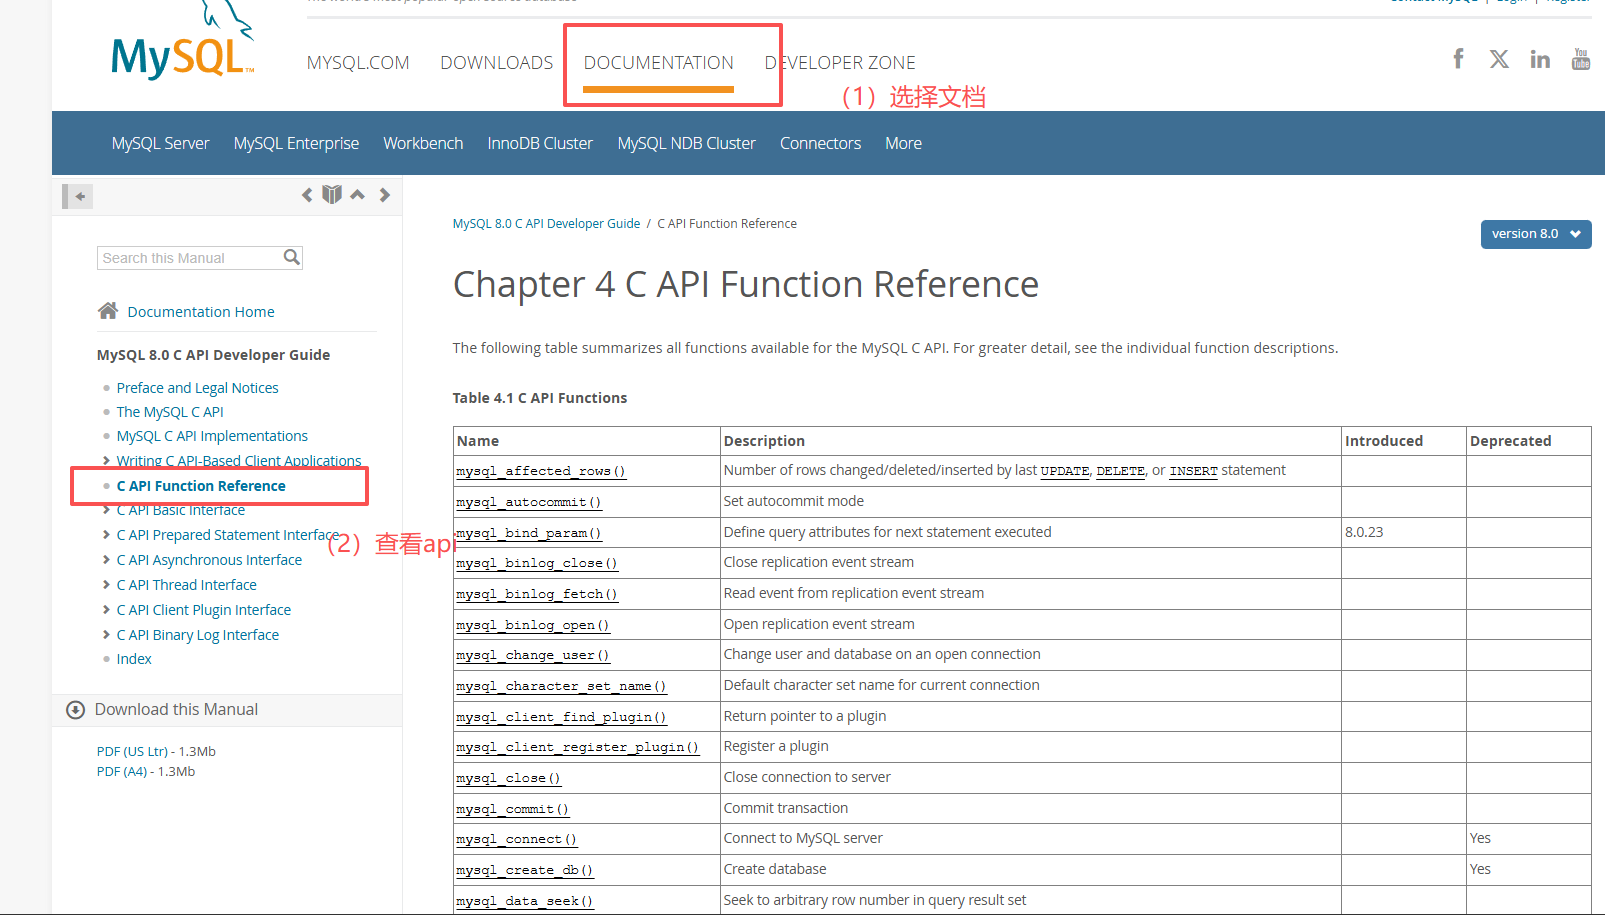Expand the C API Client Plugin Interface node
This screenshot has height=915, width=1605.
coord(107,610)
